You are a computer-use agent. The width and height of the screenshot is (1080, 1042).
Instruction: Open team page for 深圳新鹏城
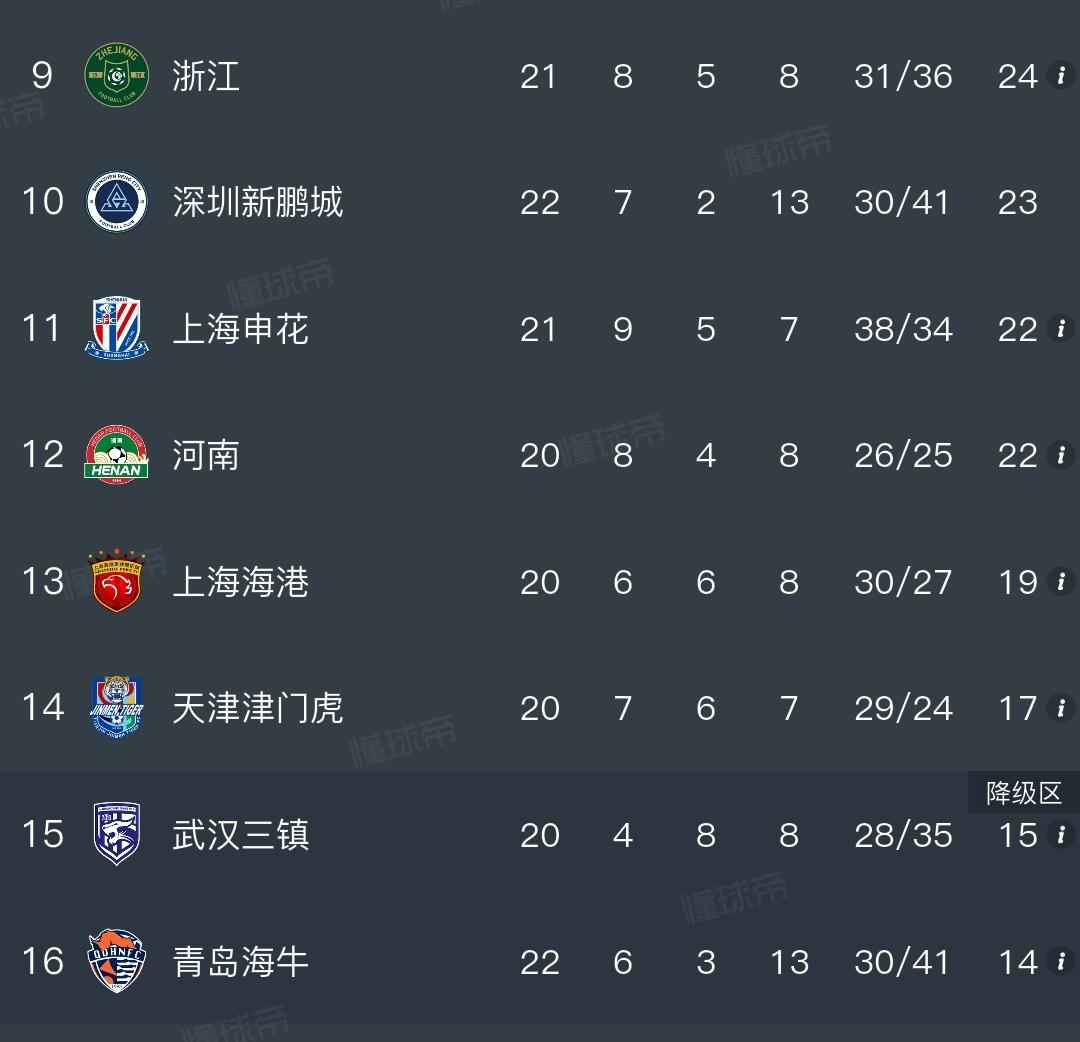click(x=258, y=202)
